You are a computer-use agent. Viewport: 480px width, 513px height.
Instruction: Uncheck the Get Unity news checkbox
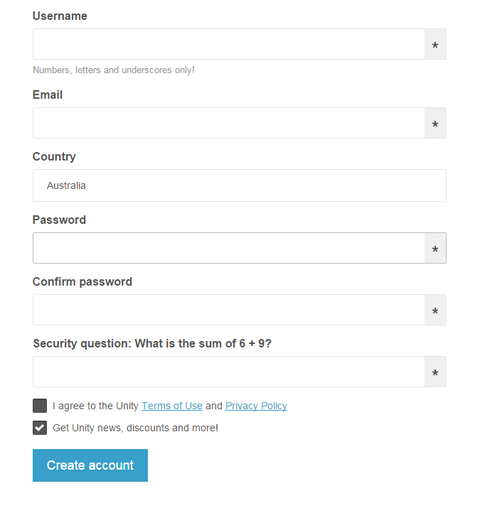(40, 428)
